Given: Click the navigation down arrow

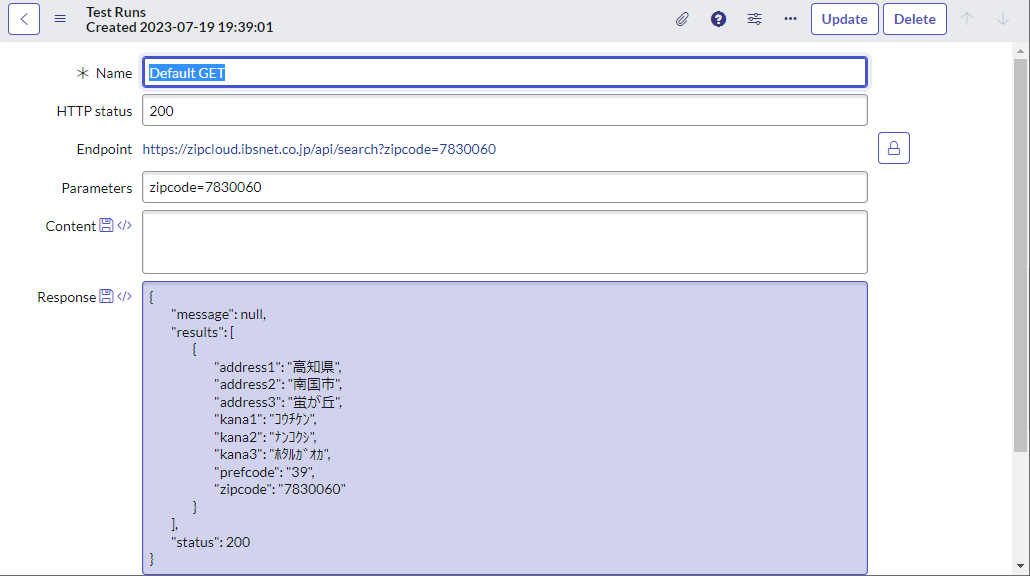Looking at the screenshot, I should click(1003, 18).
